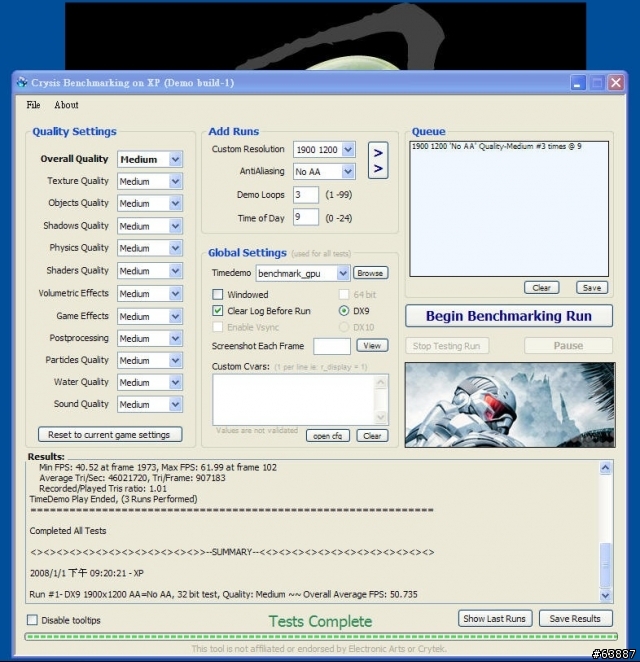The image size is (640, 662).
Task: Click the Stop Testing Run button
Action: pos(447,346)
